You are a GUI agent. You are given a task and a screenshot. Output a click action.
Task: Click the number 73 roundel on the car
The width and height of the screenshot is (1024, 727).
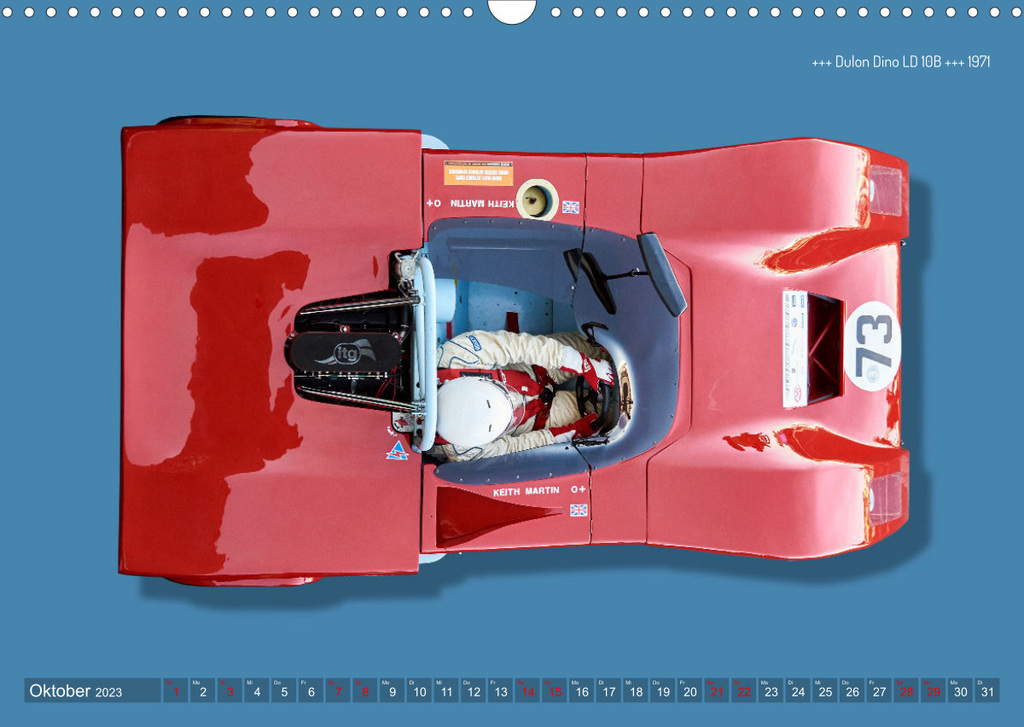(x=872, y=346)
